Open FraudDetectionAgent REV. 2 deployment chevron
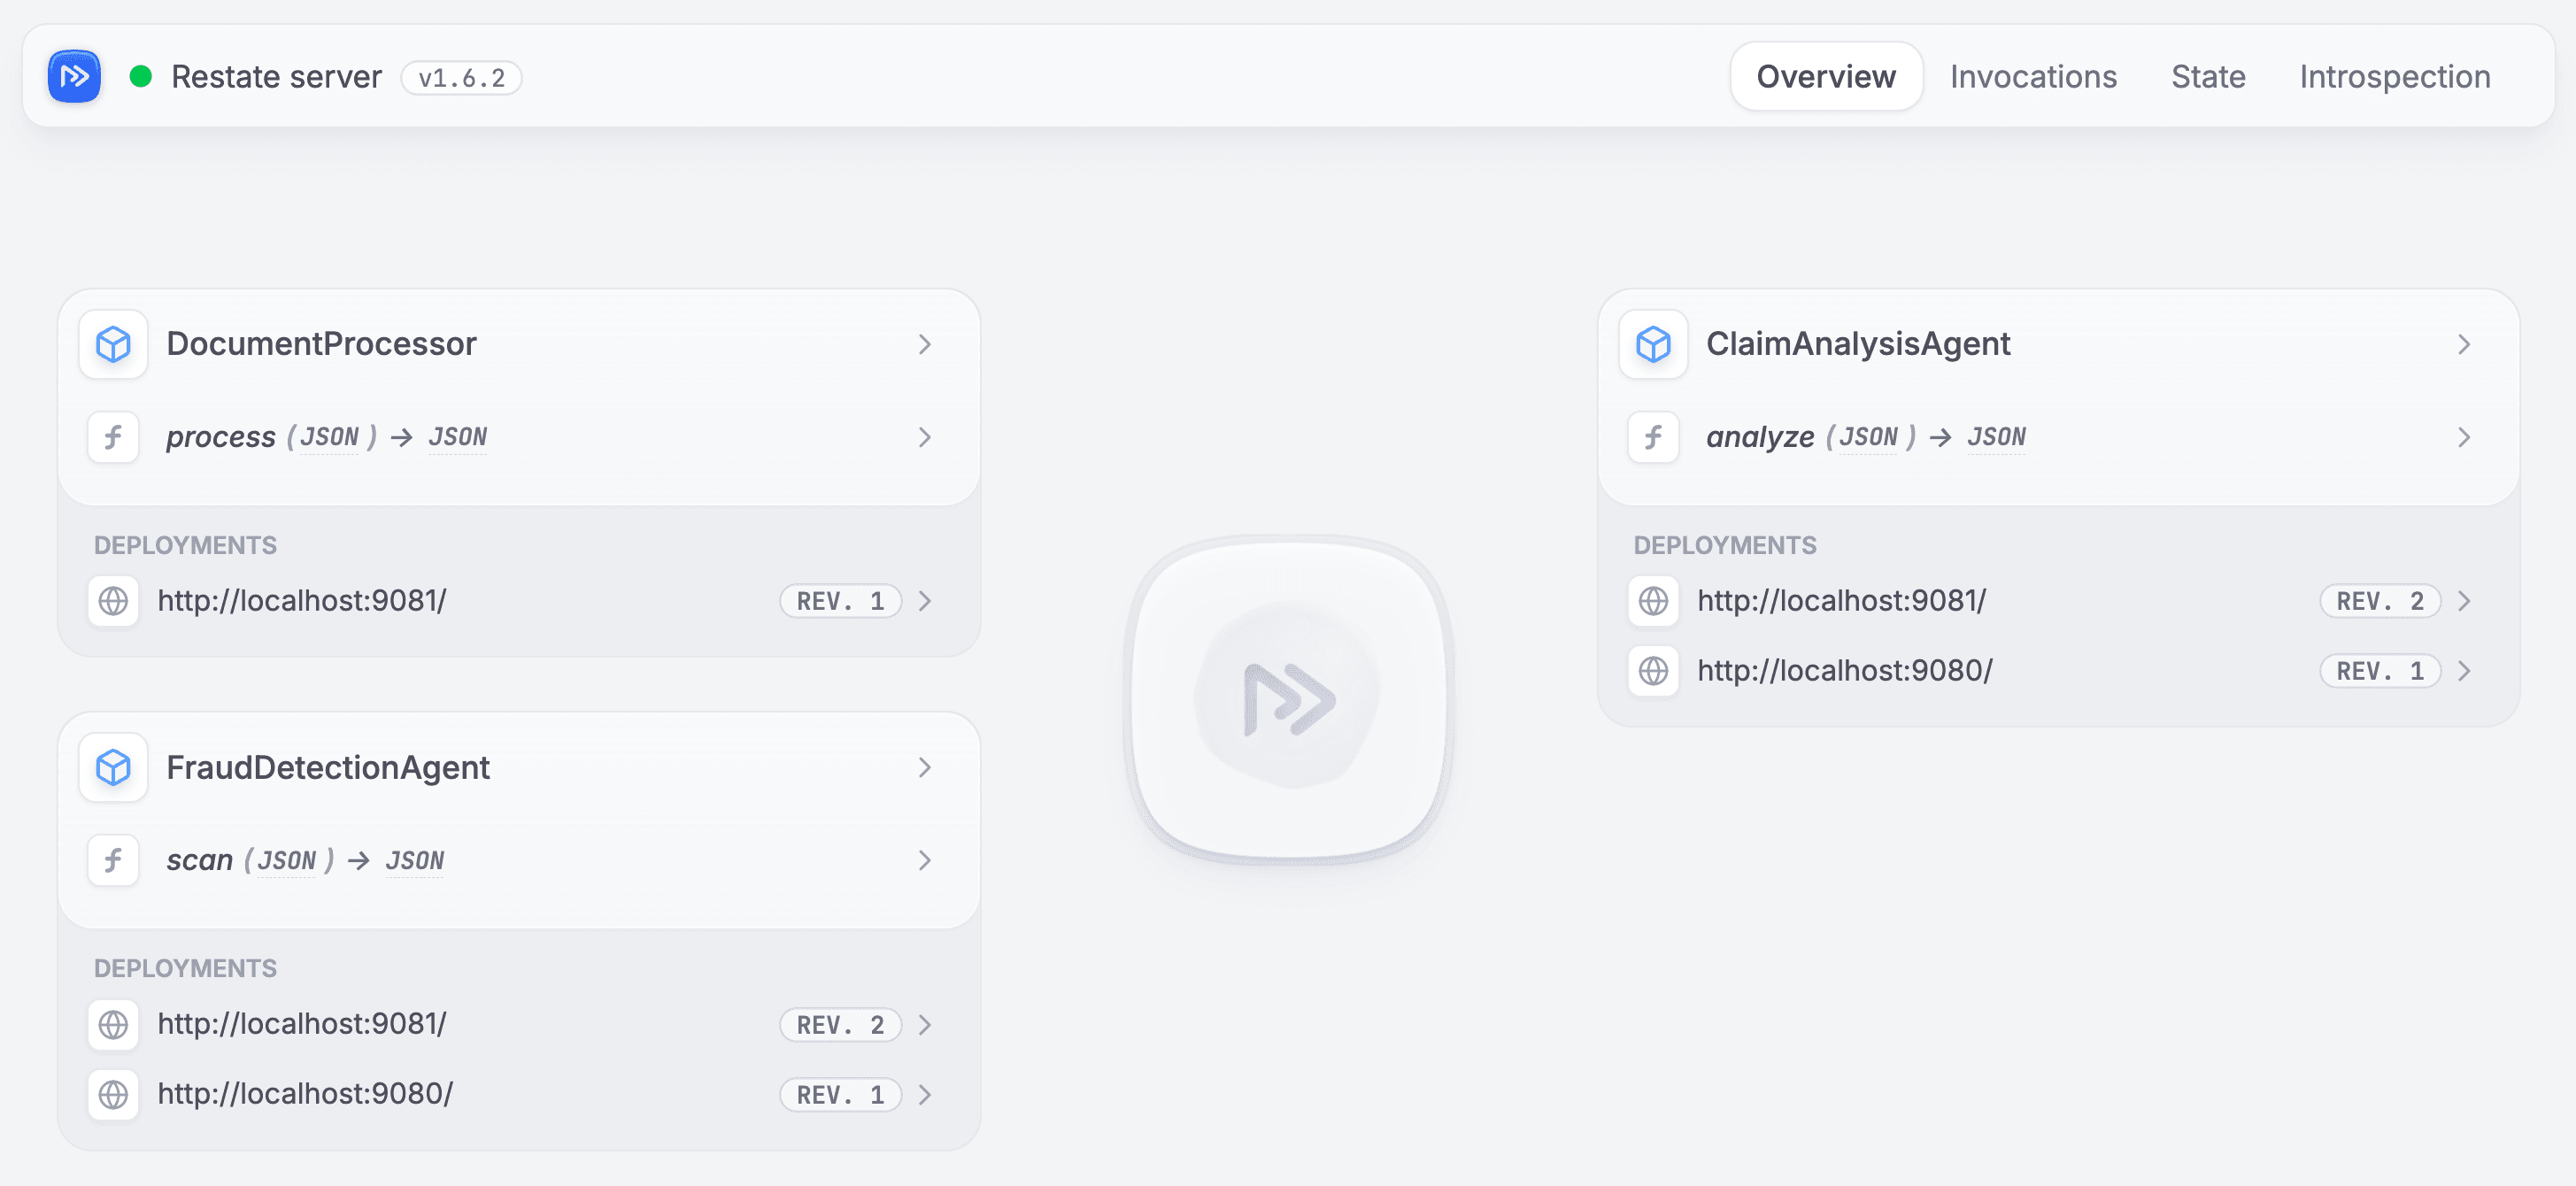 pos(925,1024)
